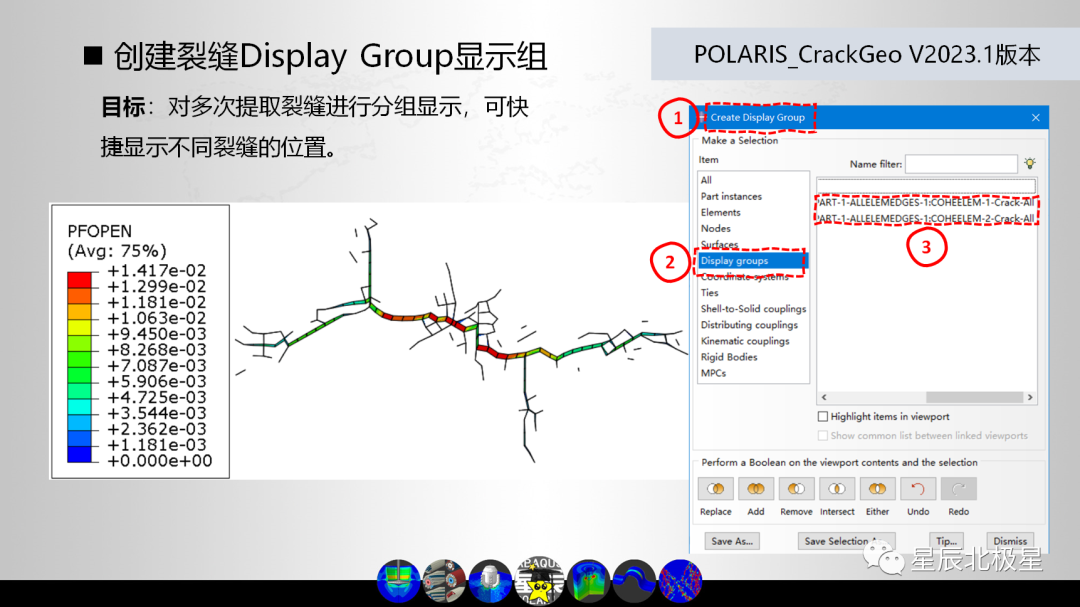
Task: Click the Add boolean operation icon
Action: coord(756,488)
